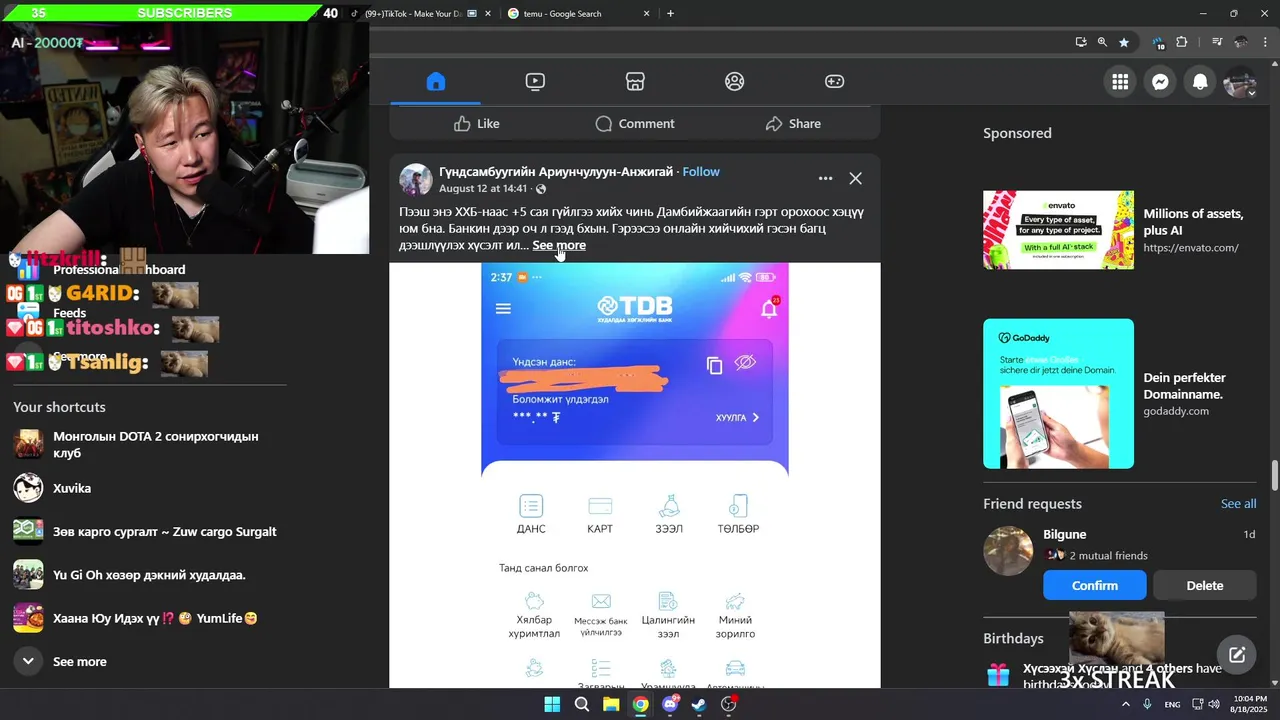
Task: Open the Envato sponsored ad
Action: pos(1058,230)
